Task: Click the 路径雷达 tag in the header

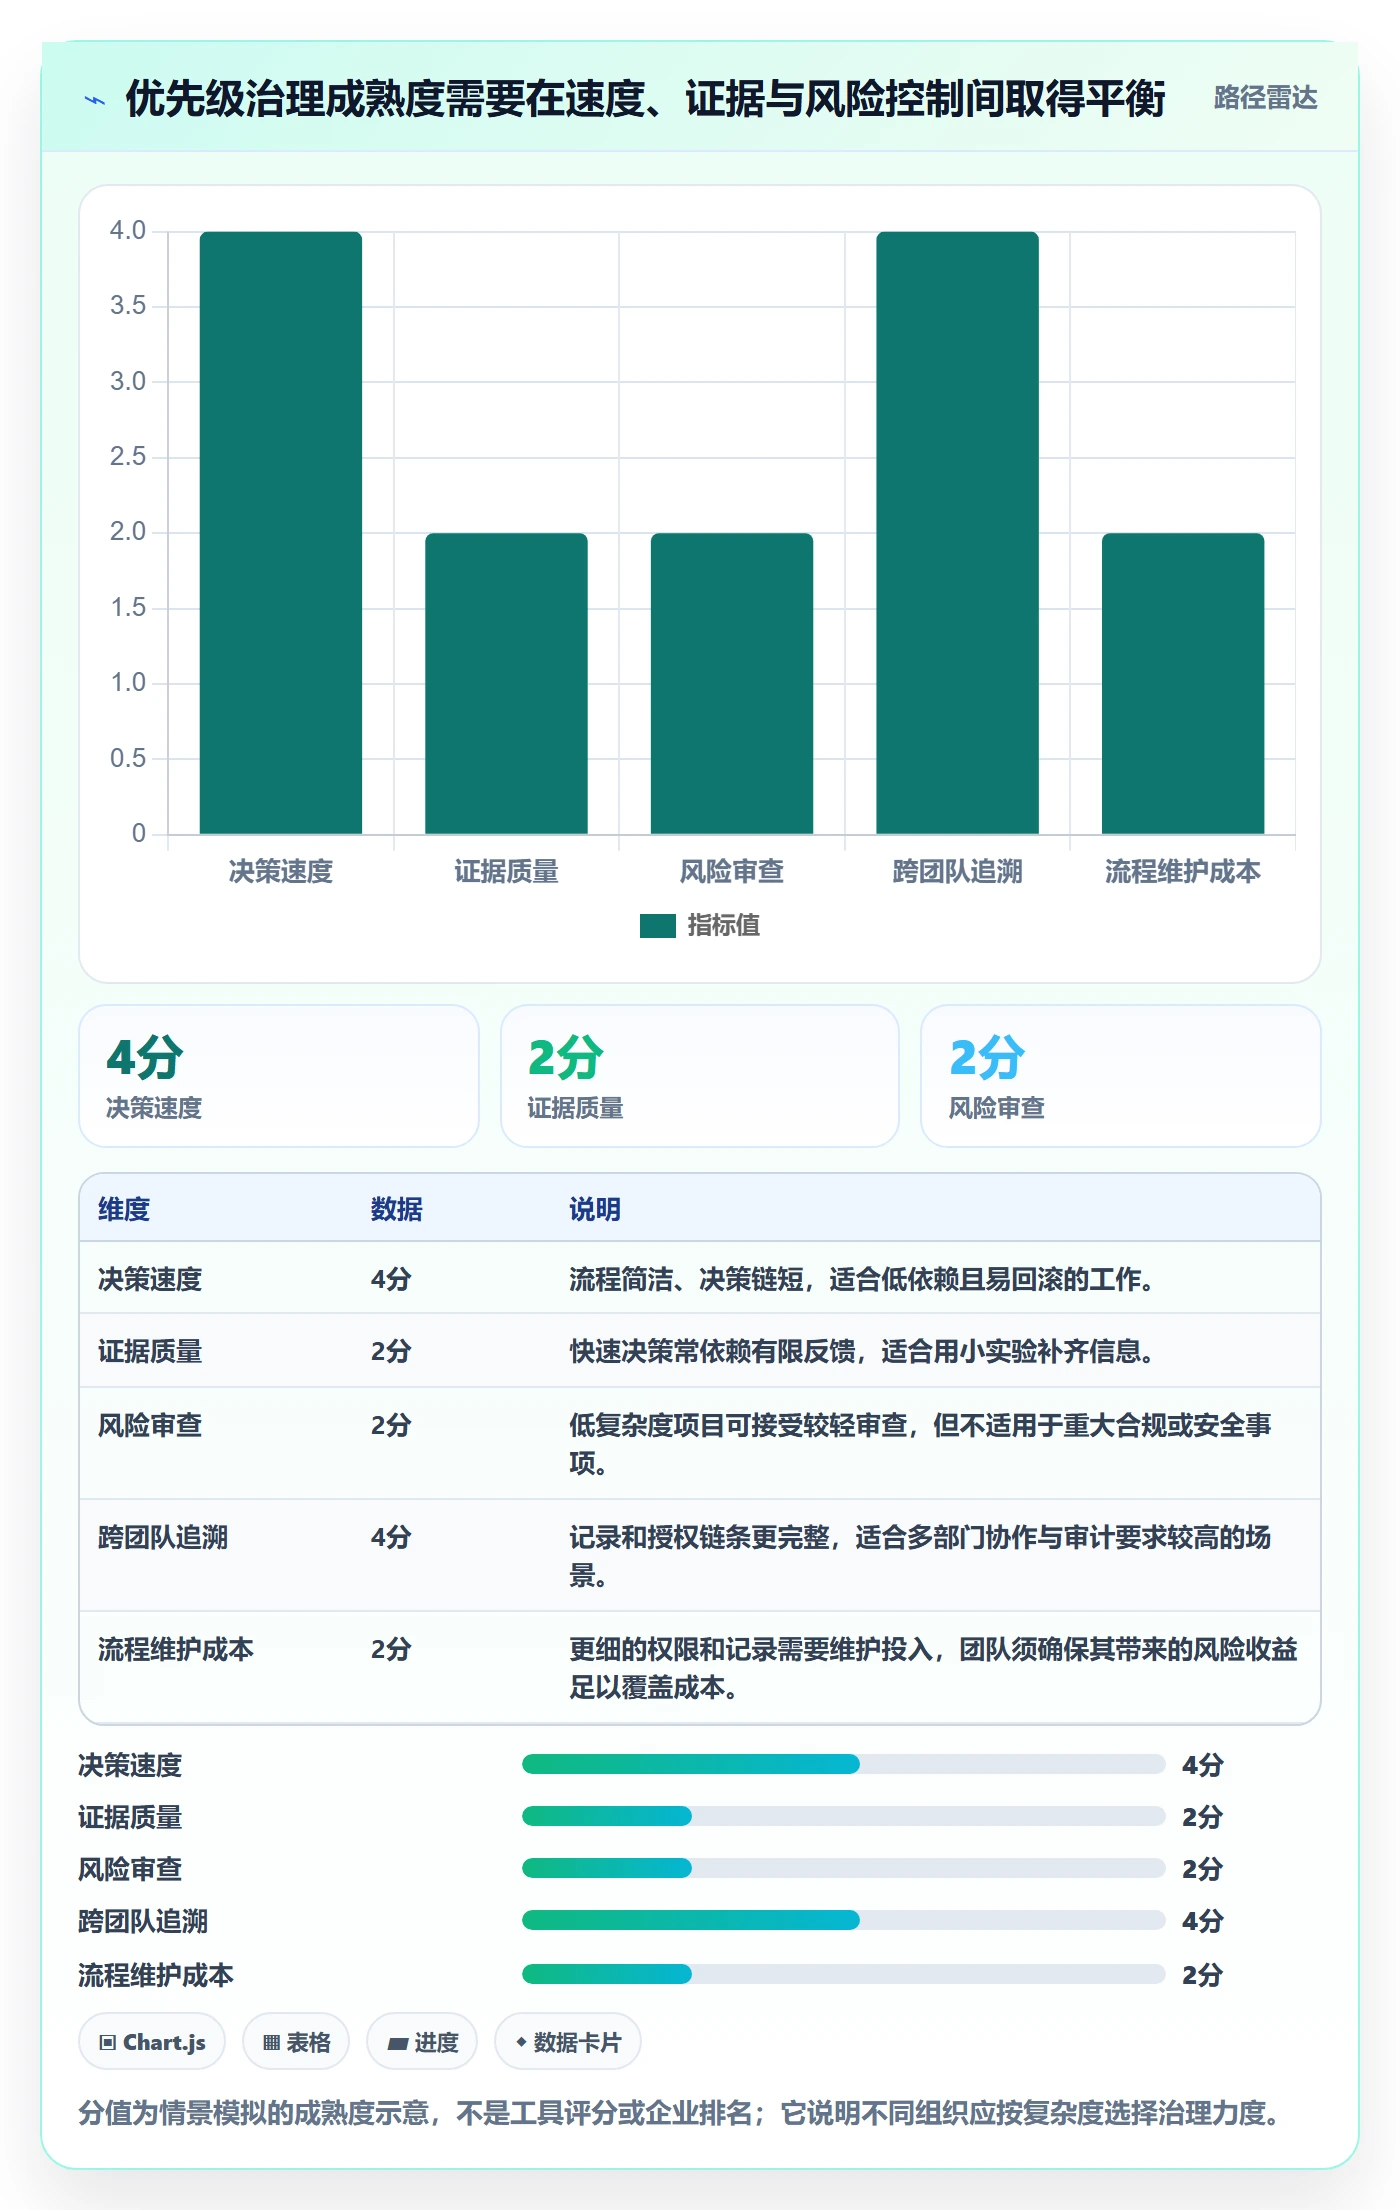Action: tap(1265, 98)
